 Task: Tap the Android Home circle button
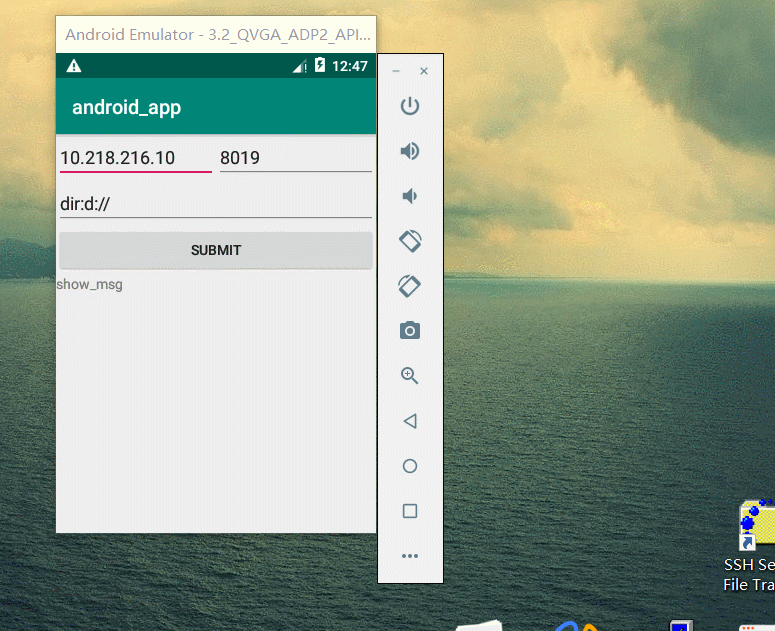[410, 466]
